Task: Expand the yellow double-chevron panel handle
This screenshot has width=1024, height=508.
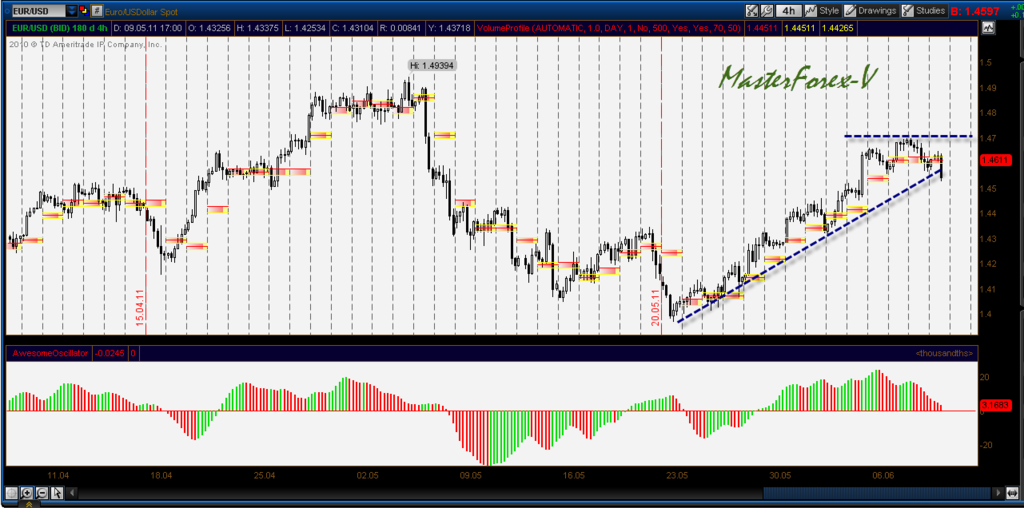Action: pos(29,504)
